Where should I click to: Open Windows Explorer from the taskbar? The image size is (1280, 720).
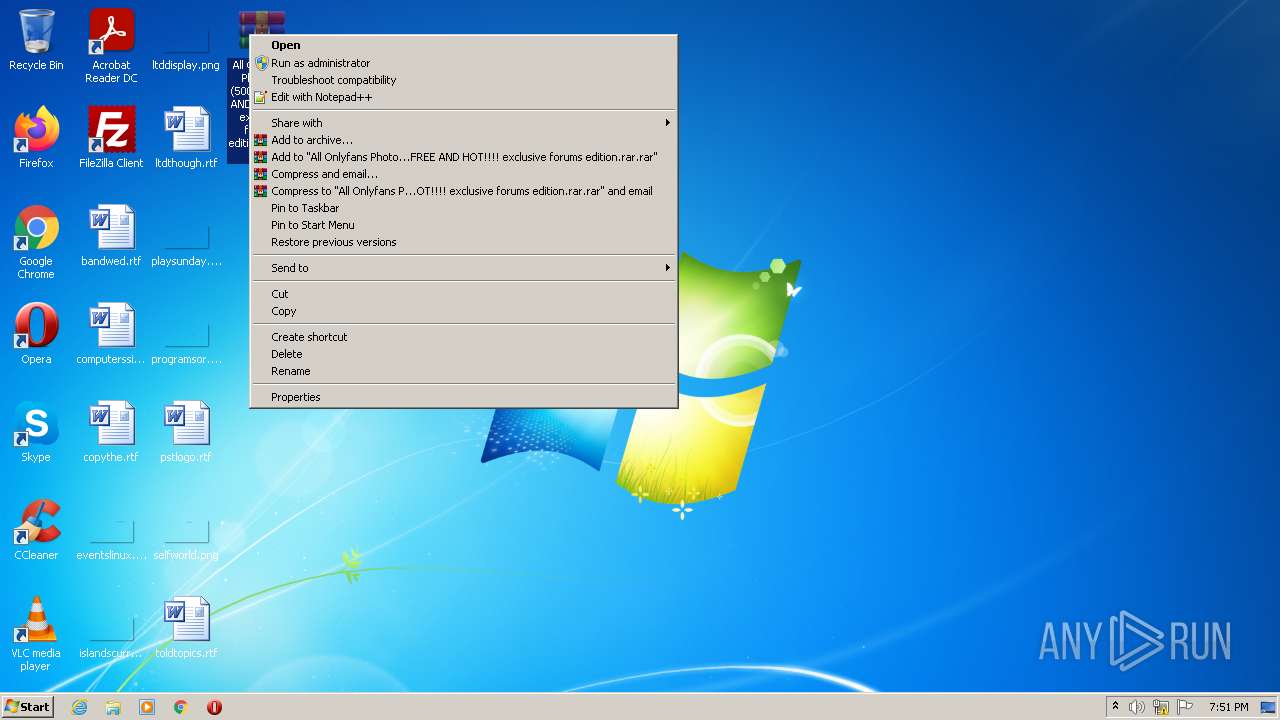point(113,707)
